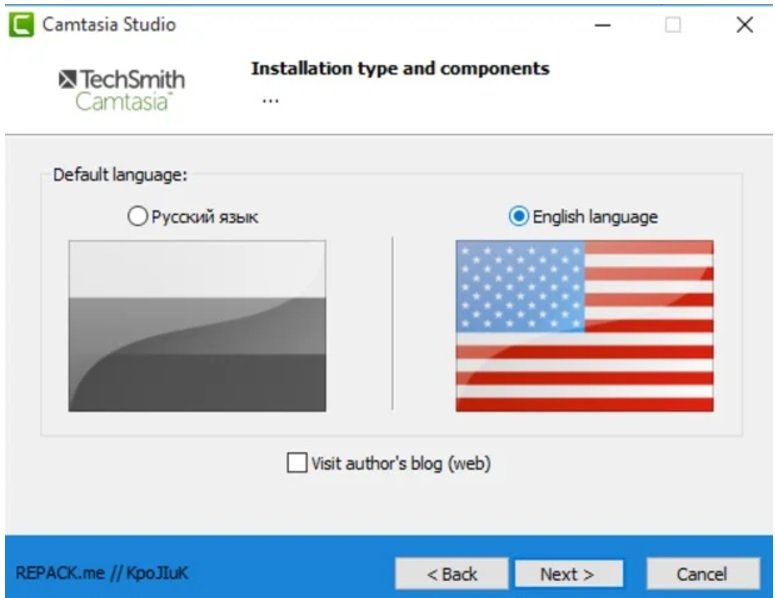
Task: Go back with the Back button
Action: [x=452, y=574]
